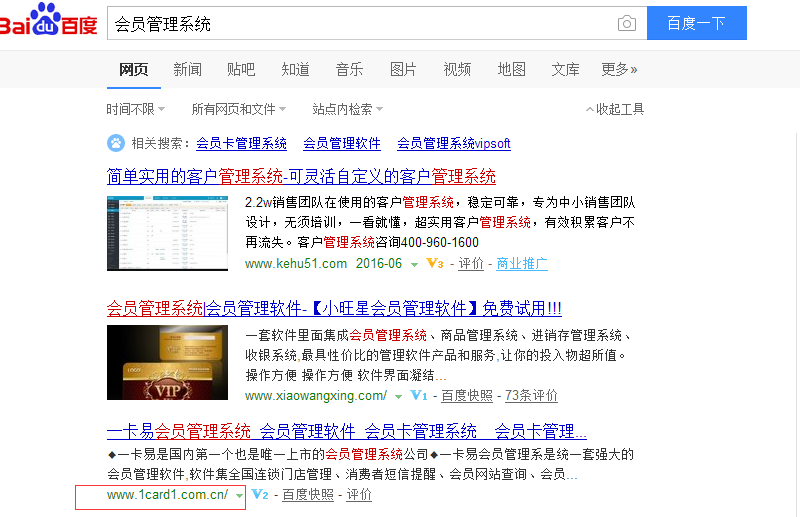This screenshot has height=517, width=800.
Task: Collapse tools via 收起工具
Action: click(x=615, y=109)
